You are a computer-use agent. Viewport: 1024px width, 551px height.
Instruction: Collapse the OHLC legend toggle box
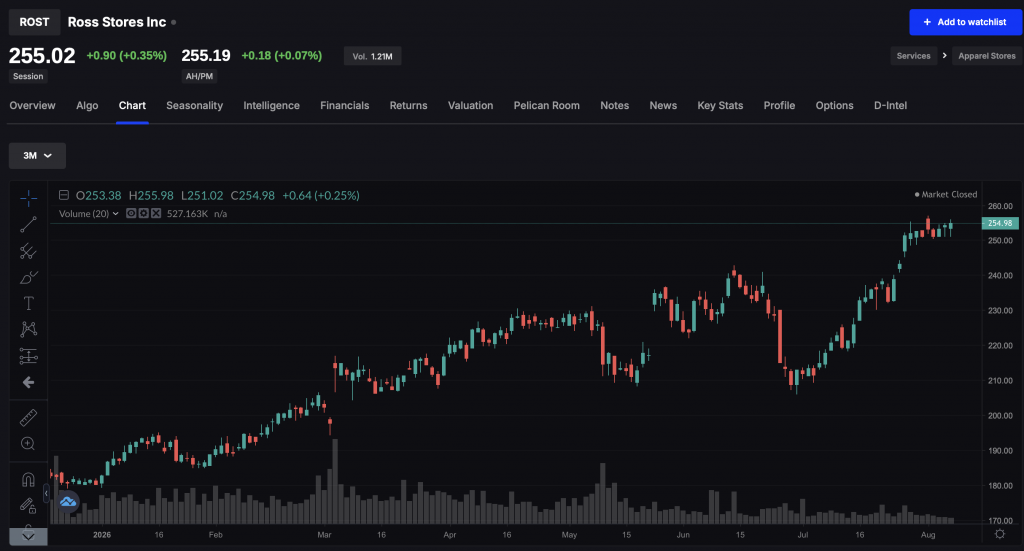coord(64,195)
